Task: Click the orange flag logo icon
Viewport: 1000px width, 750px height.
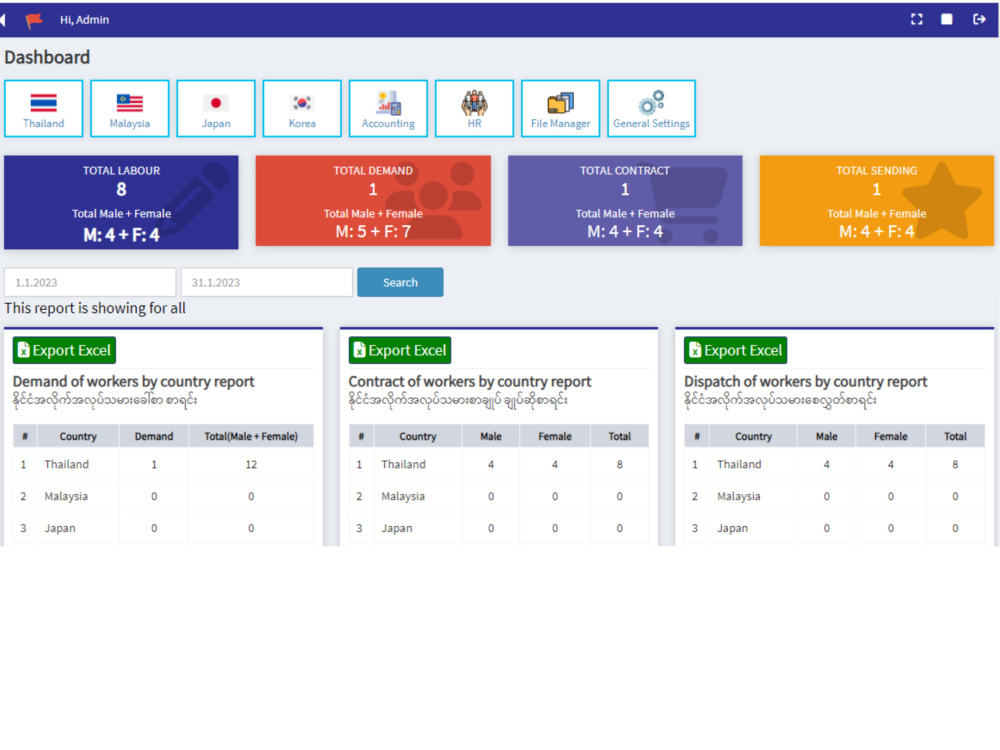Action: [x=34, y=20]
